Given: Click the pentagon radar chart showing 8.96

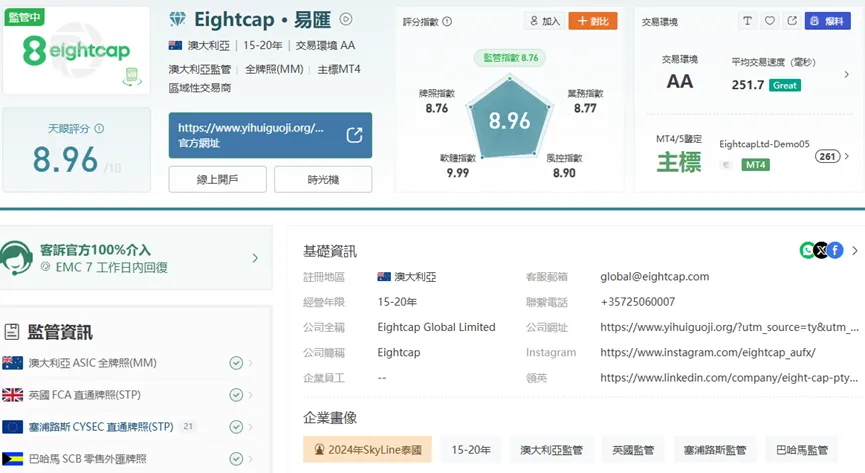Looking at the screenshot, I should [x=509, y=118].
